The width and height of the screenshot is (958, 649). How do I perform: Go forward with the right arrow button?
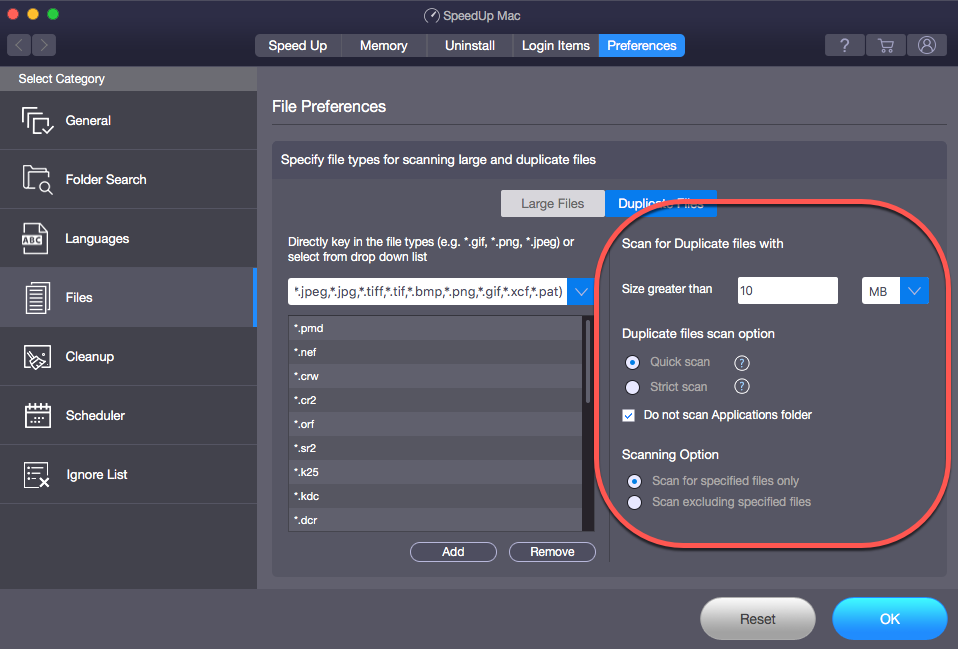pos(44,45)
